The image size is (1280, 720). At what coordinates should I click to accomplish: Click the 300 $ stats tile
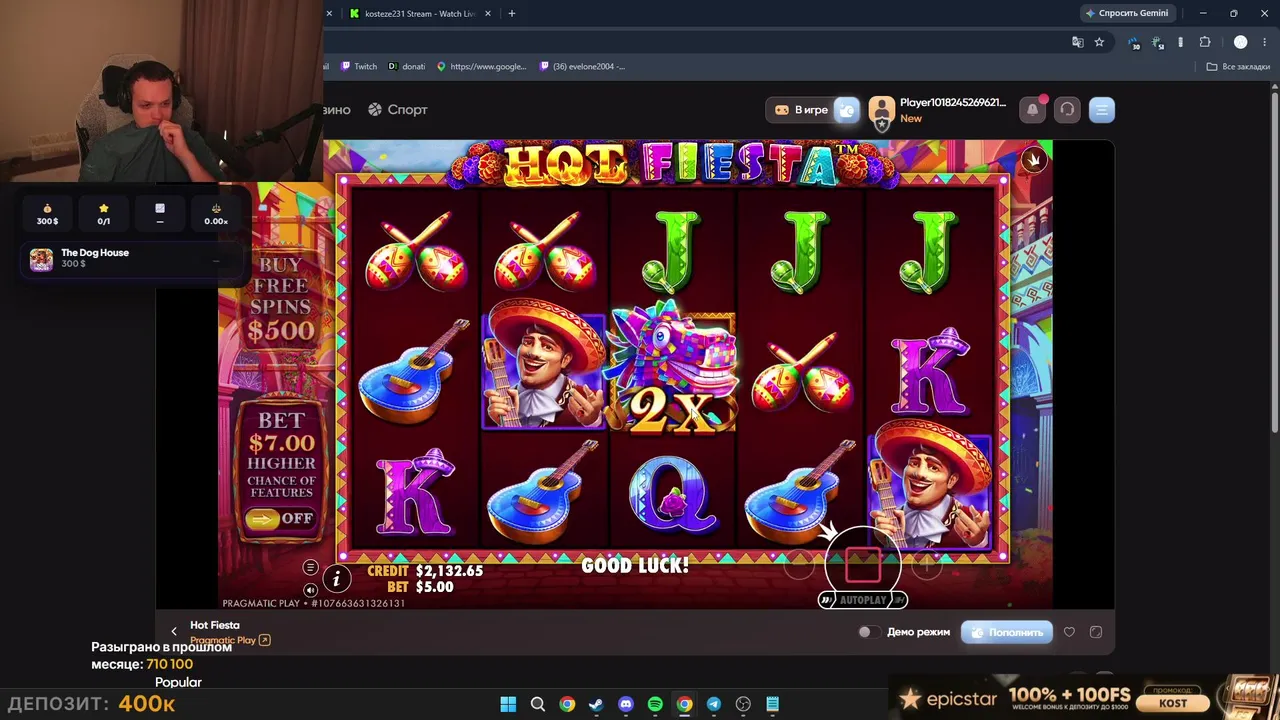click(x=47, y=214)
